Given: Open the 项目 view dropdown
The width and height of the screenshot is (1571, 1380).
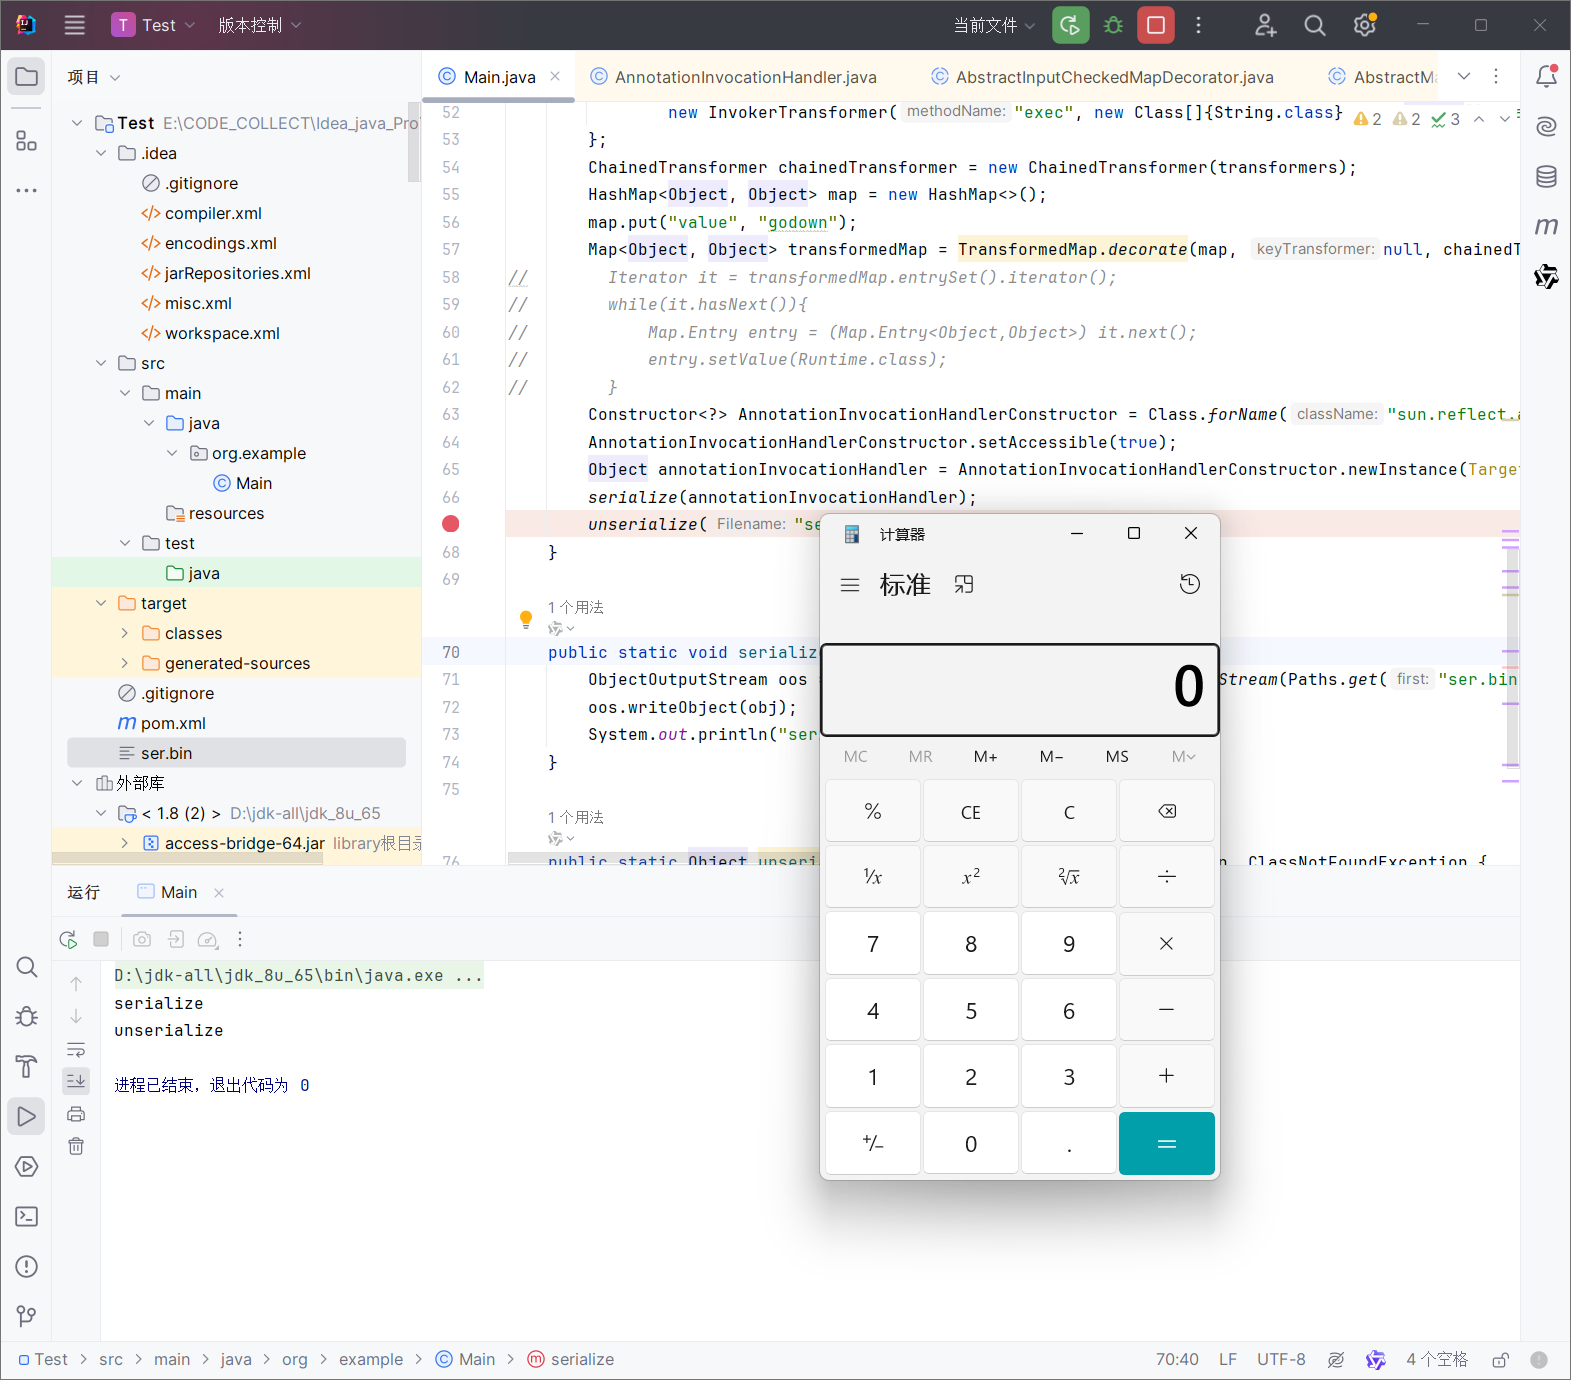Looking at the screenshot, I should click(94, 77).
